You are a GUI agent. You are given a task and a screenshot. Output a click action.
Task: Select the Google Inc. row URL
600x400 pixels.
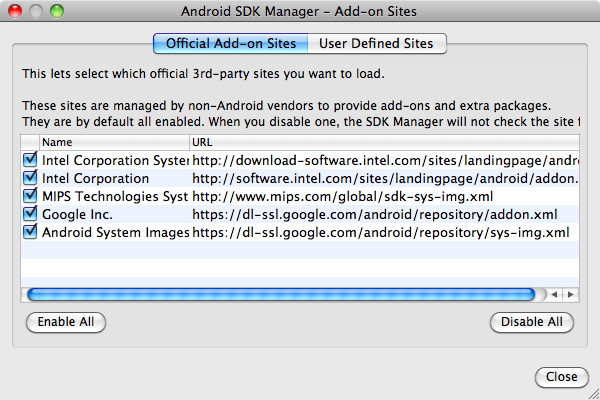click(x=375, y=214)
